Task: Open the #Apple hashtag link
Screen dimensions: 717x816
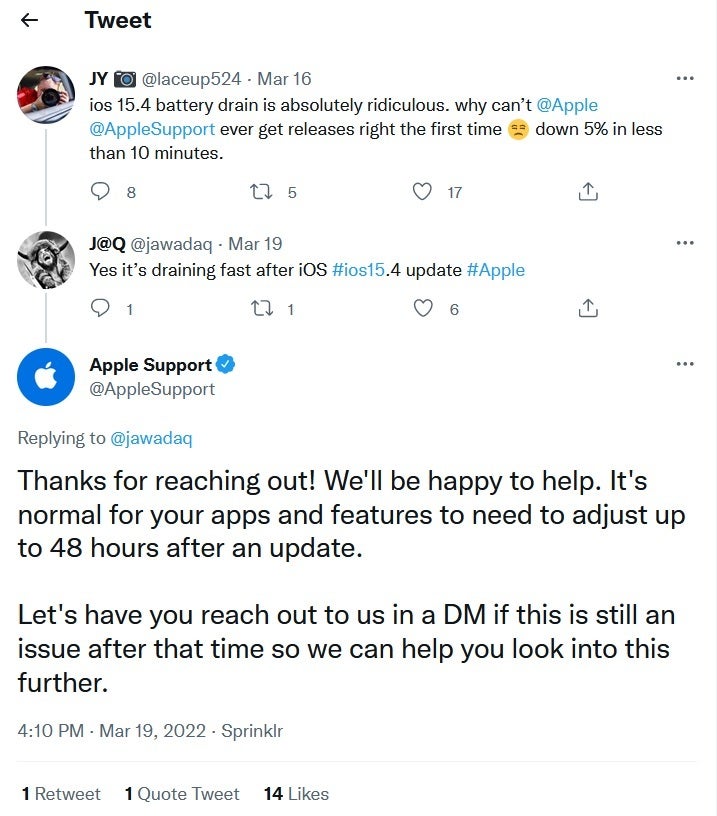Action: (496, 270)
